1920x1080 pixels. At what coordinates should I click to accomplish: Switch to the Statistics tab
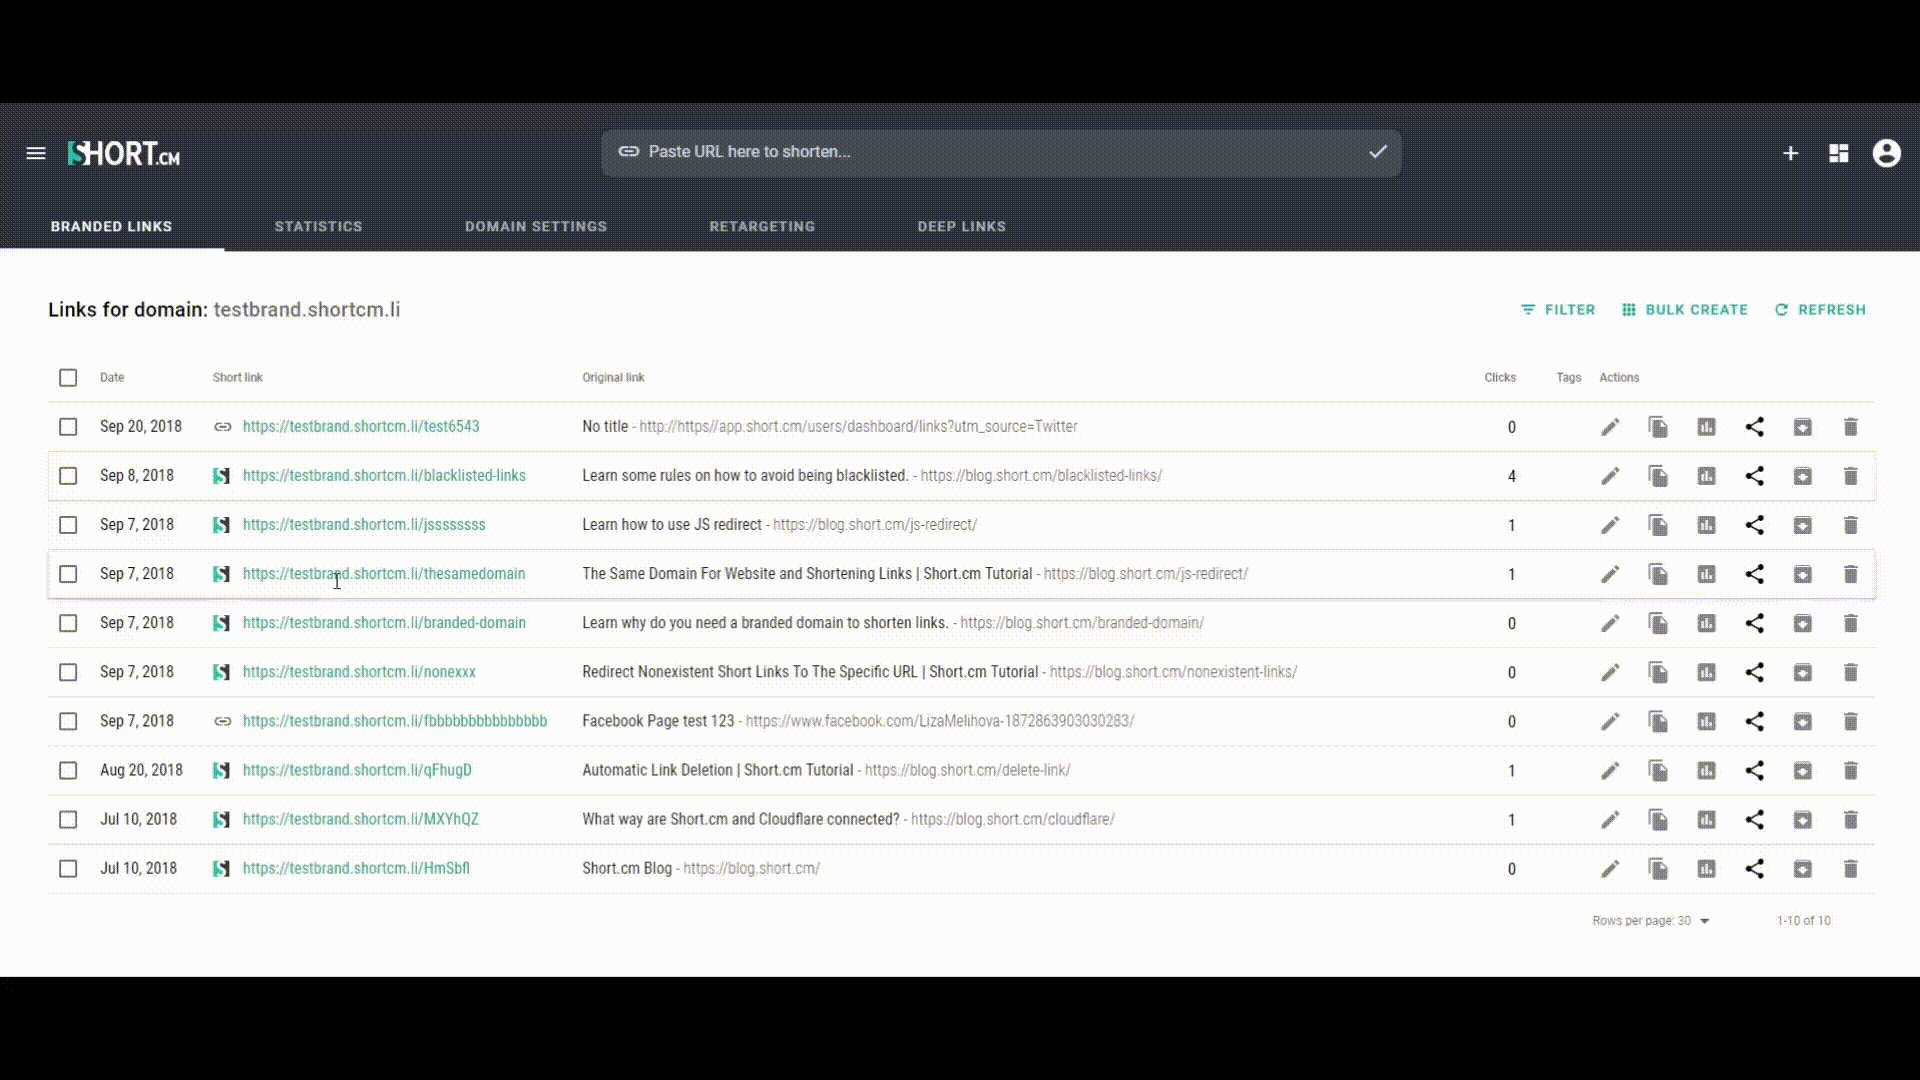coord(318,227)
